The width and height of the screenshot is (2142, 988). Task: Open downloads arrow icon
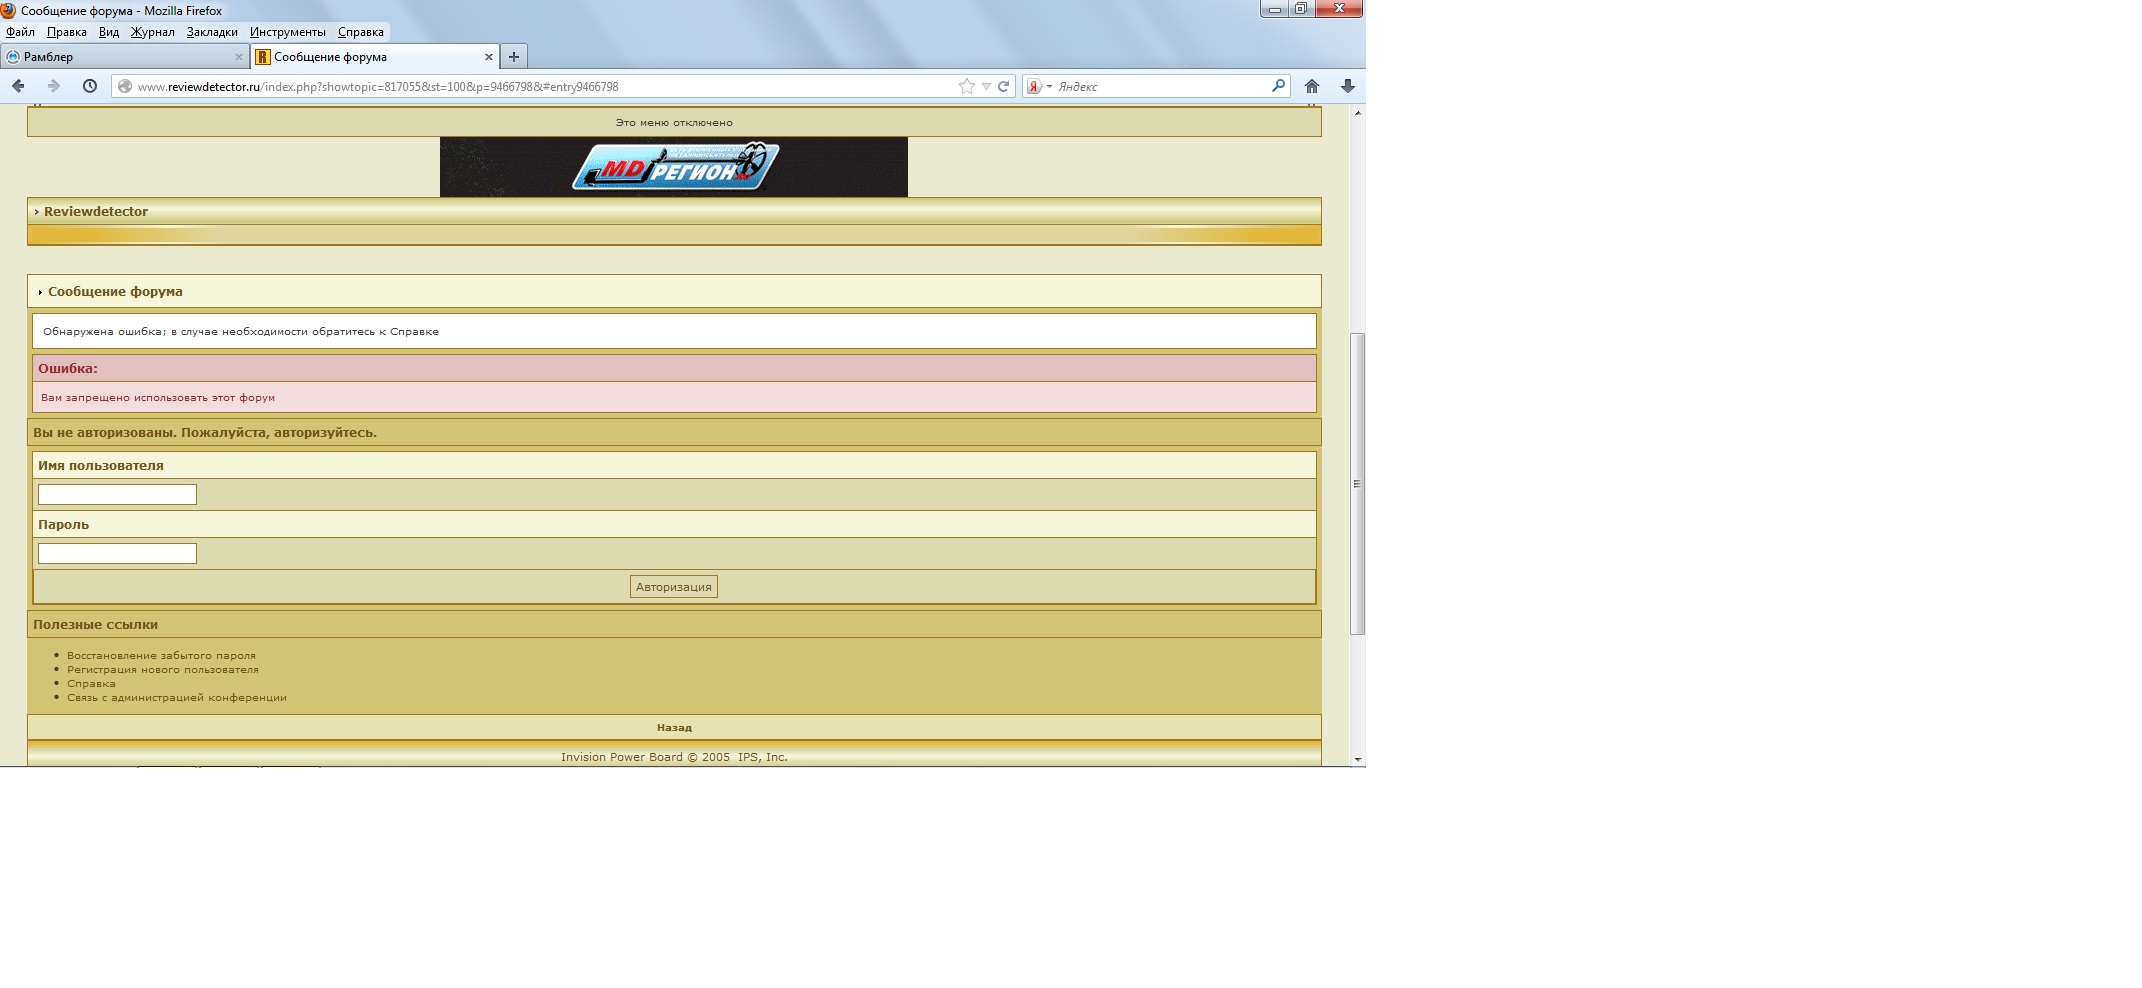click(x=1347, y=86)
